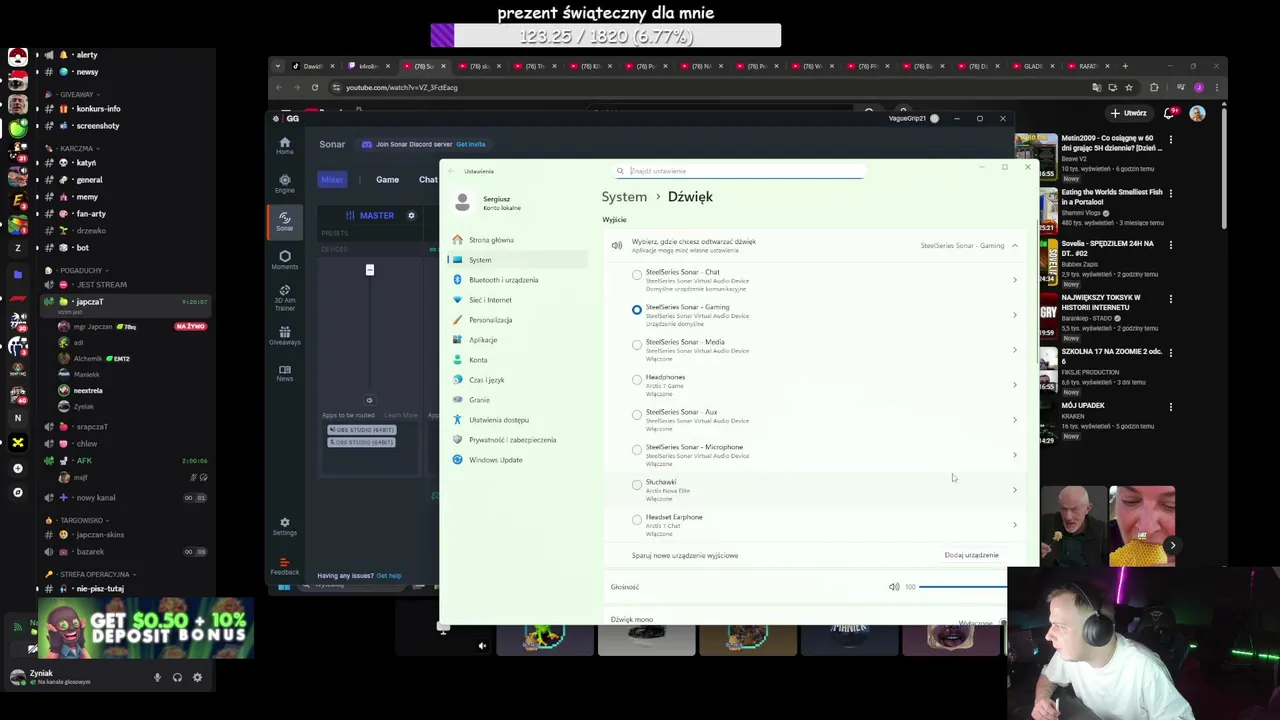Select SteelSeries Sonar - Microphone output device
This screenshot has height=720, width=1280.
coord(637,450)
